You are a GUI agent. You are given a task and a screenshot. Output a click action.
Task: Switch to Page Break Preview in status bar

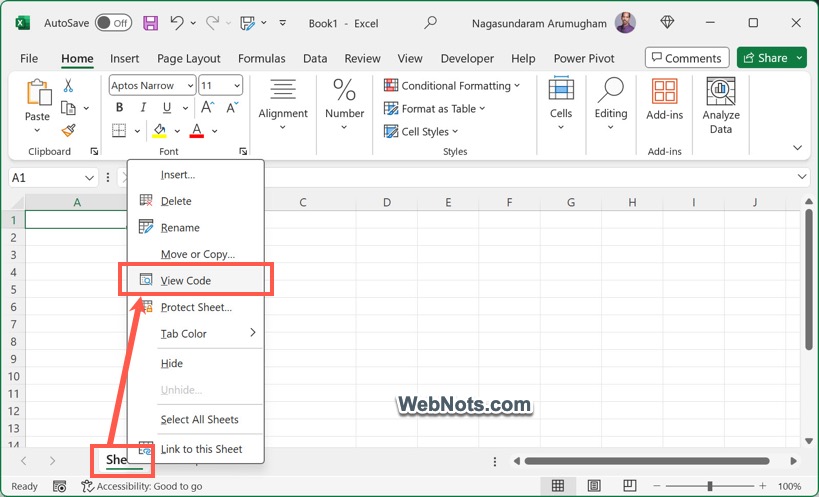pos(630,486)
